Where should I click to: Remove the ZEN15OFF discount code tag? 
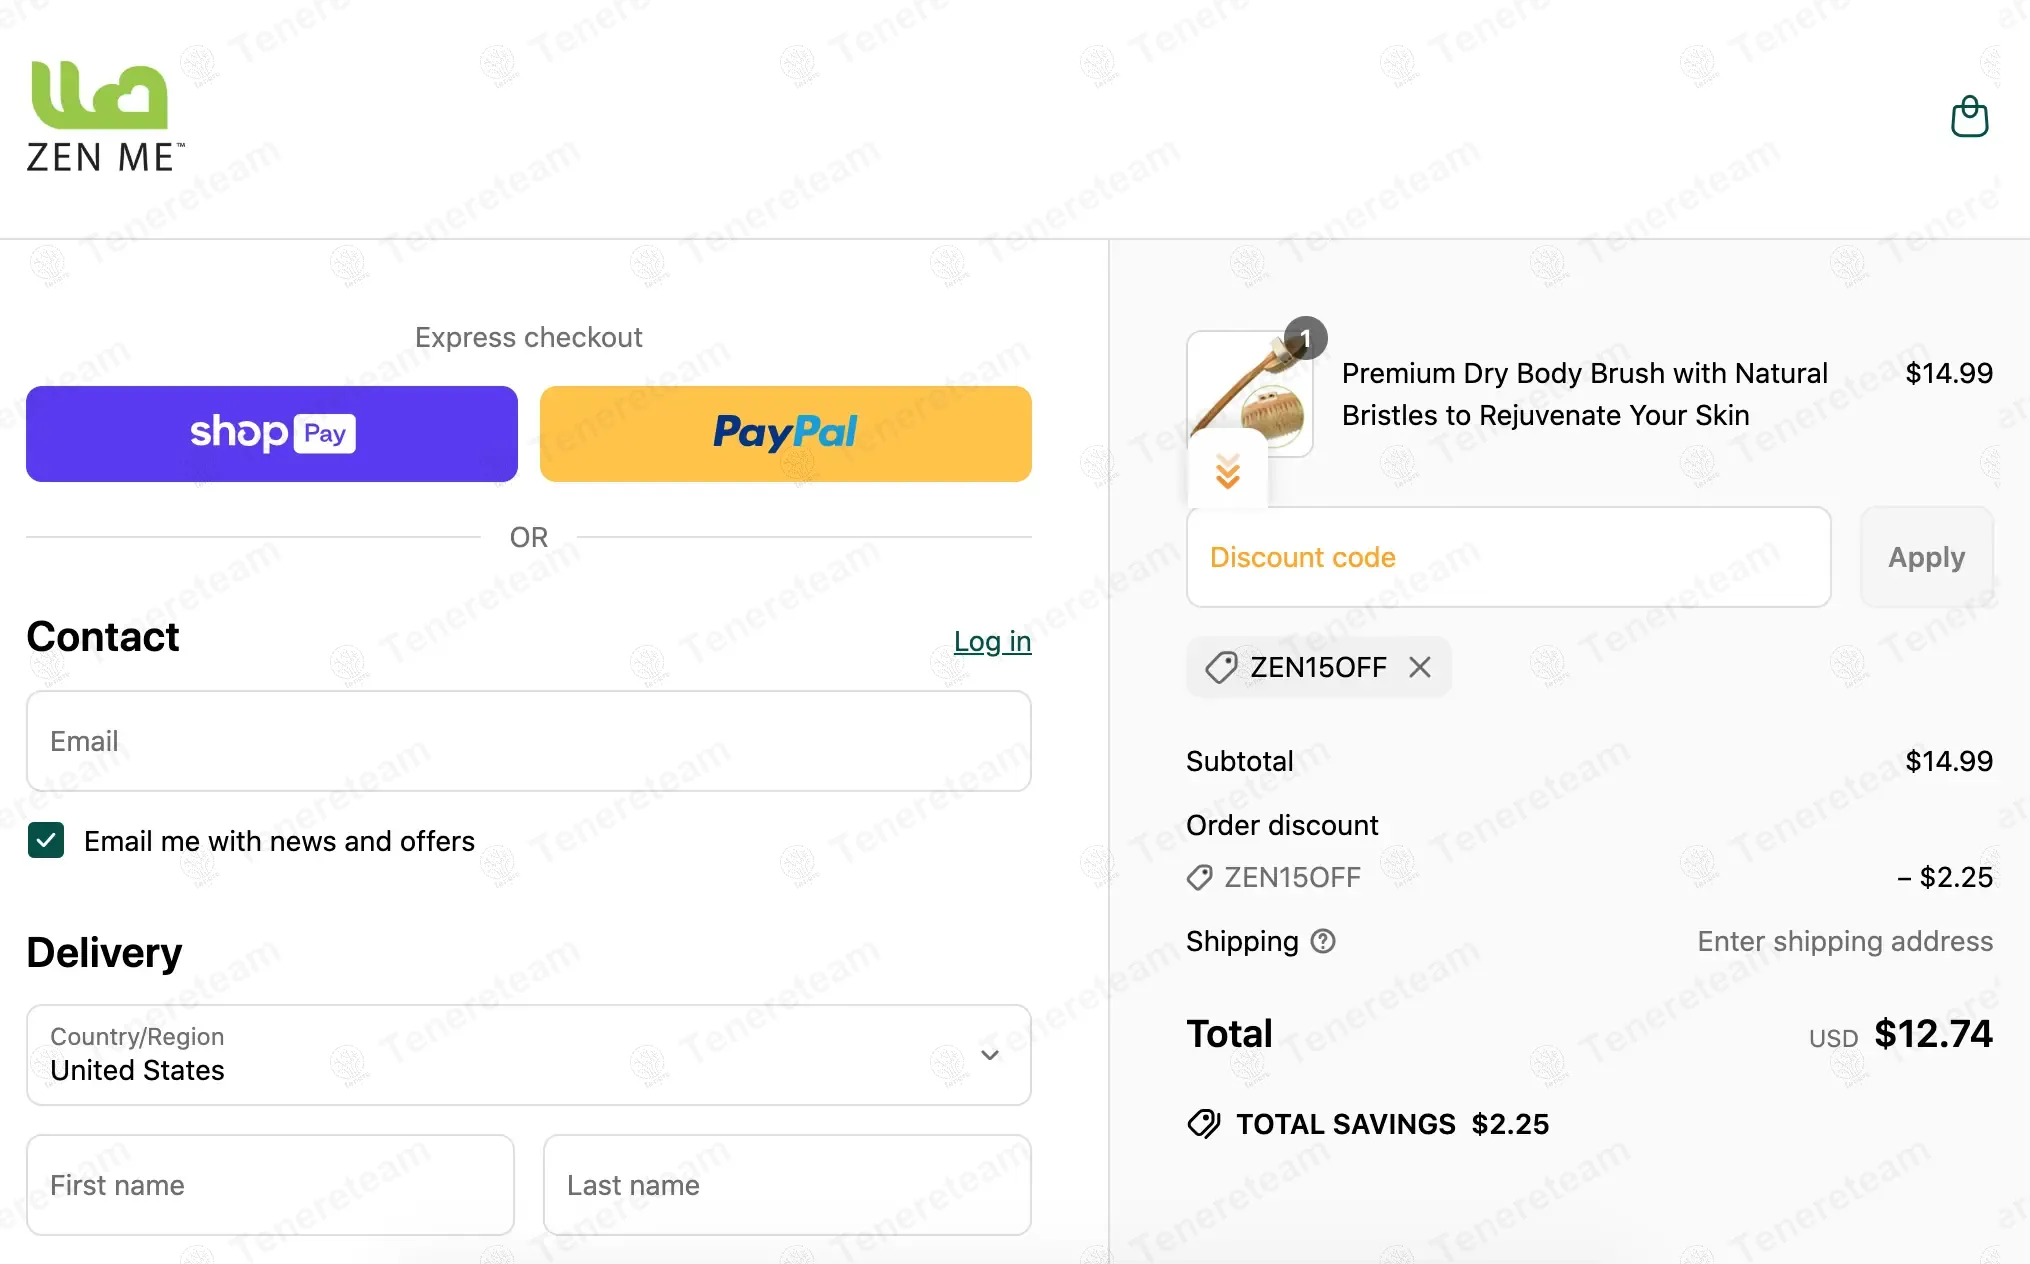1420,667
